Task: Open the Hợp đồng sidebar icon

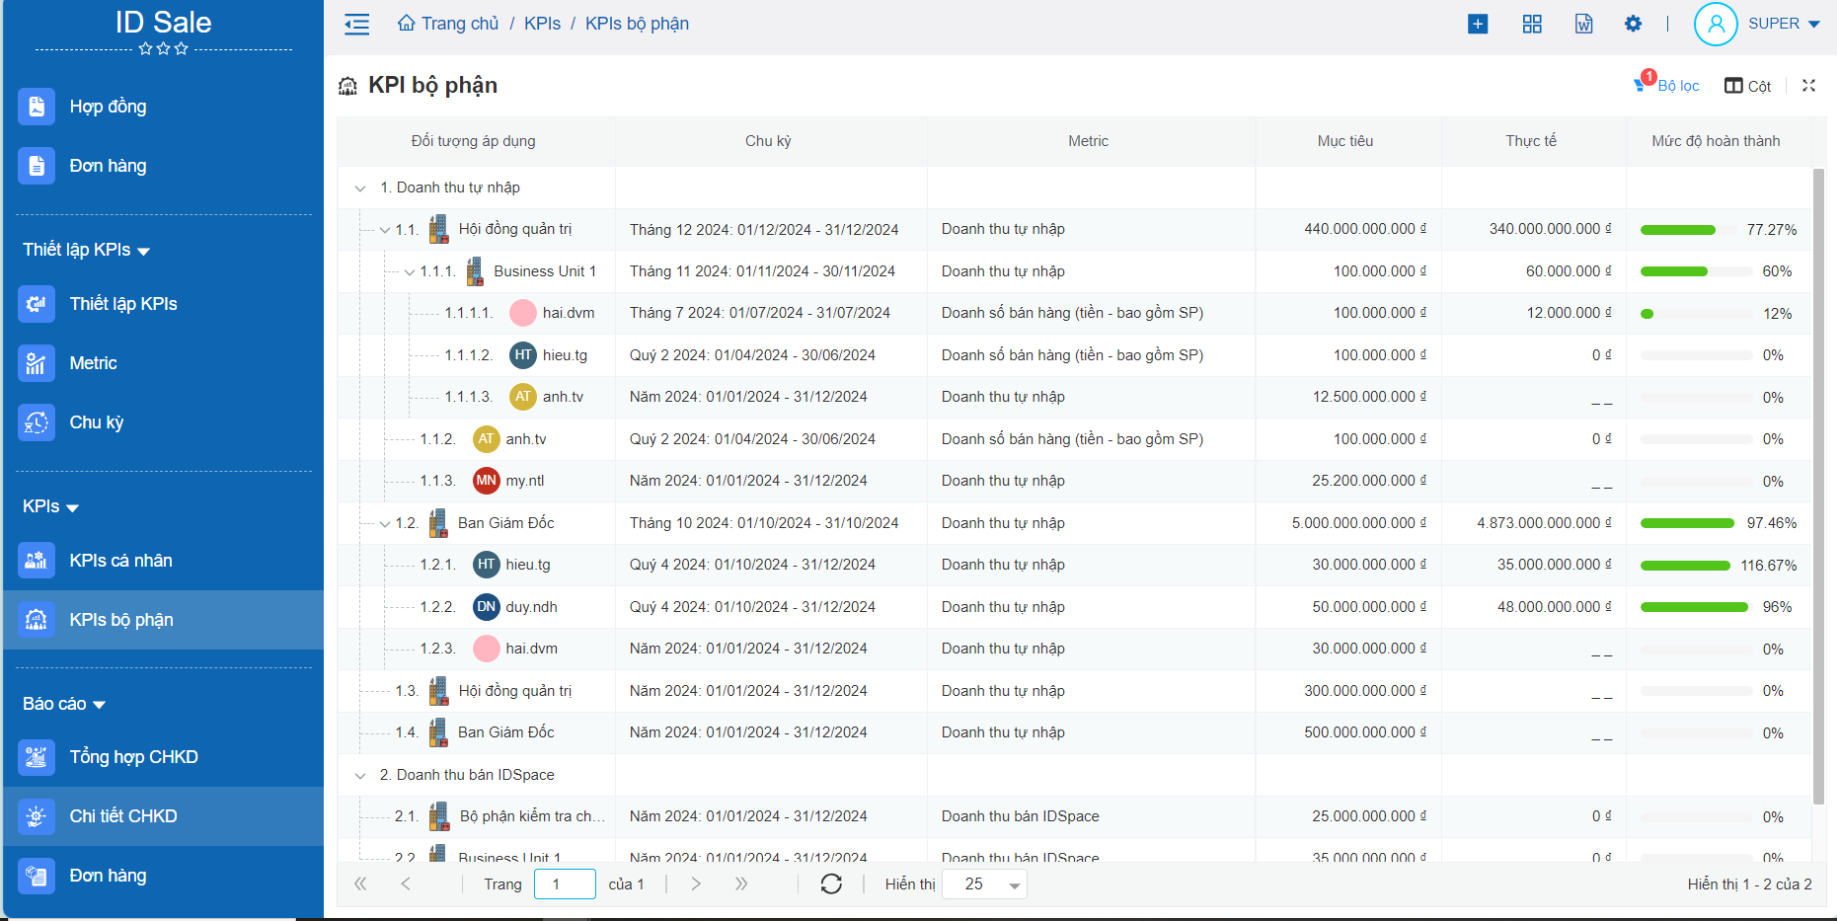Action: [36, 106]
